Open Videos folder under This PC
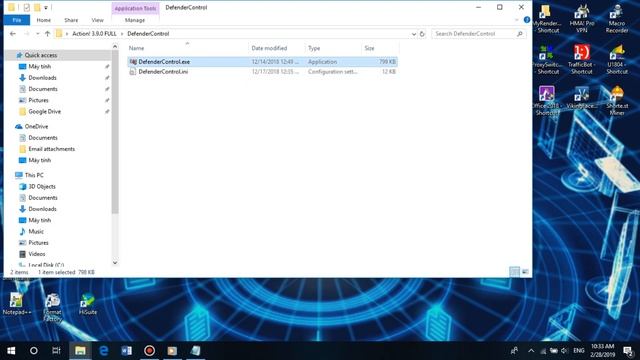 tap(37, 254)
